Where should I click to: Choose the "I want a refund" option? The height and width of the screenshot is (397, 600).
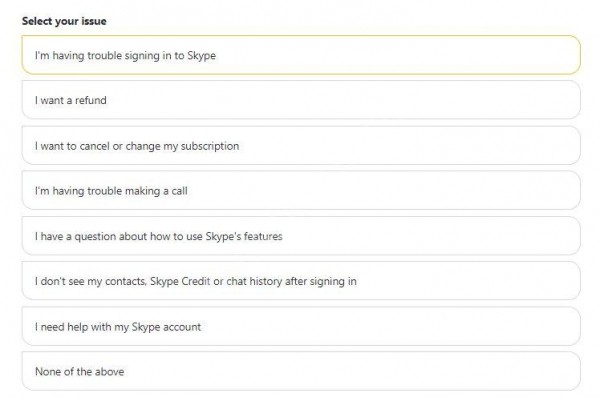(301, 100)
